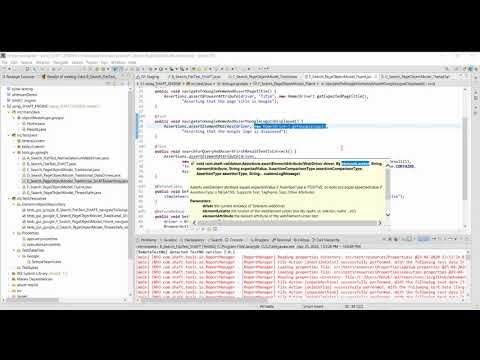
Task: Open the File menu
Action: 4,62
